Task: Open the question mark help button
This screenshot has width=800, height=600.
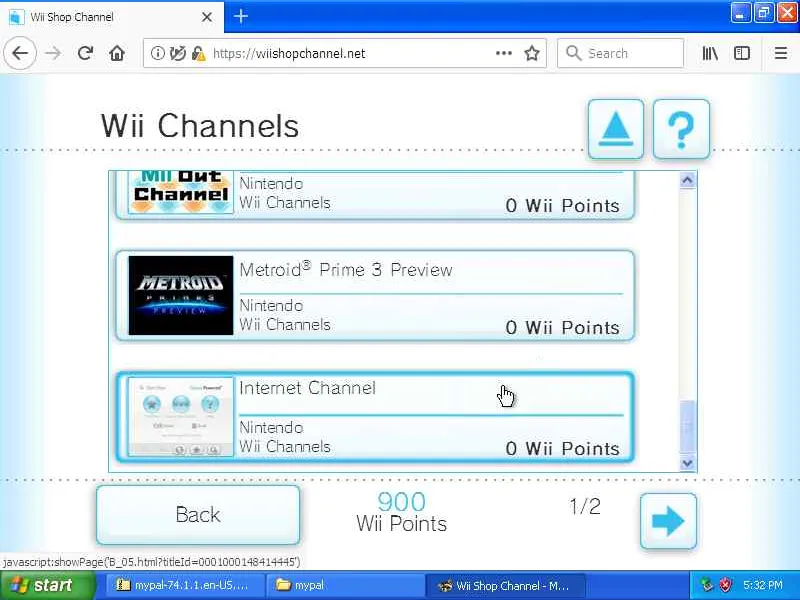Action: [x=681, y=129]
